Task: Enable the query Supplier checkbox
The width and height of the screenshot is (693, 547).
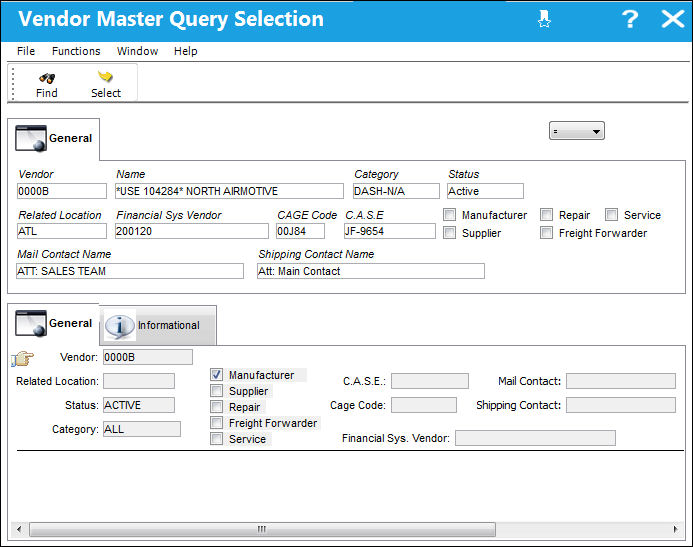Action: 217,391
